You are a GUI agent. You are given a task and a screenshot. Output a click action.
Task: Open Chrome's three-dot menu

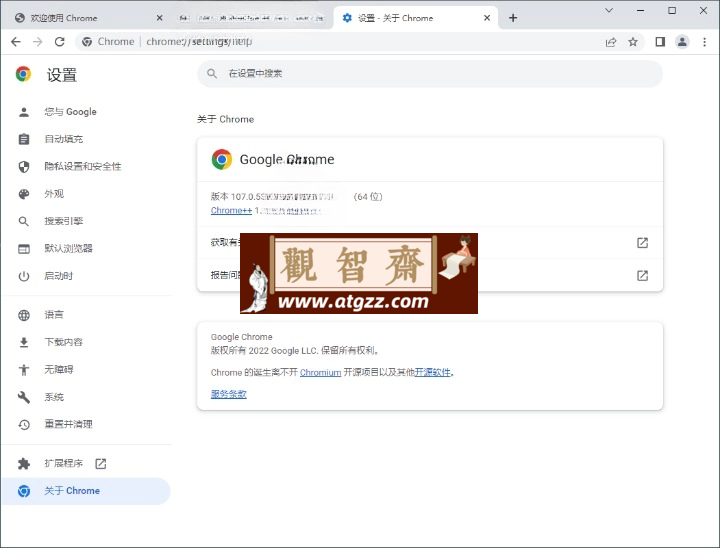(704, 42)
